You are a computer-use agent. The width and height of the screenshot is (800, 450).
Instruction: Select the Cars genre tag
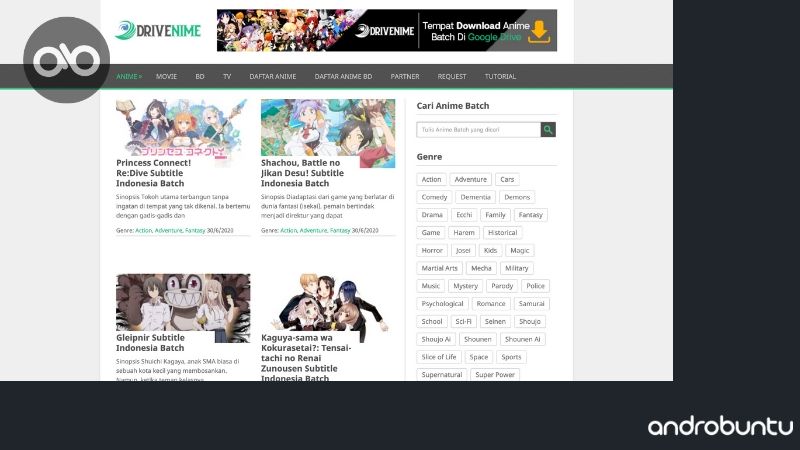pos(507,180)
